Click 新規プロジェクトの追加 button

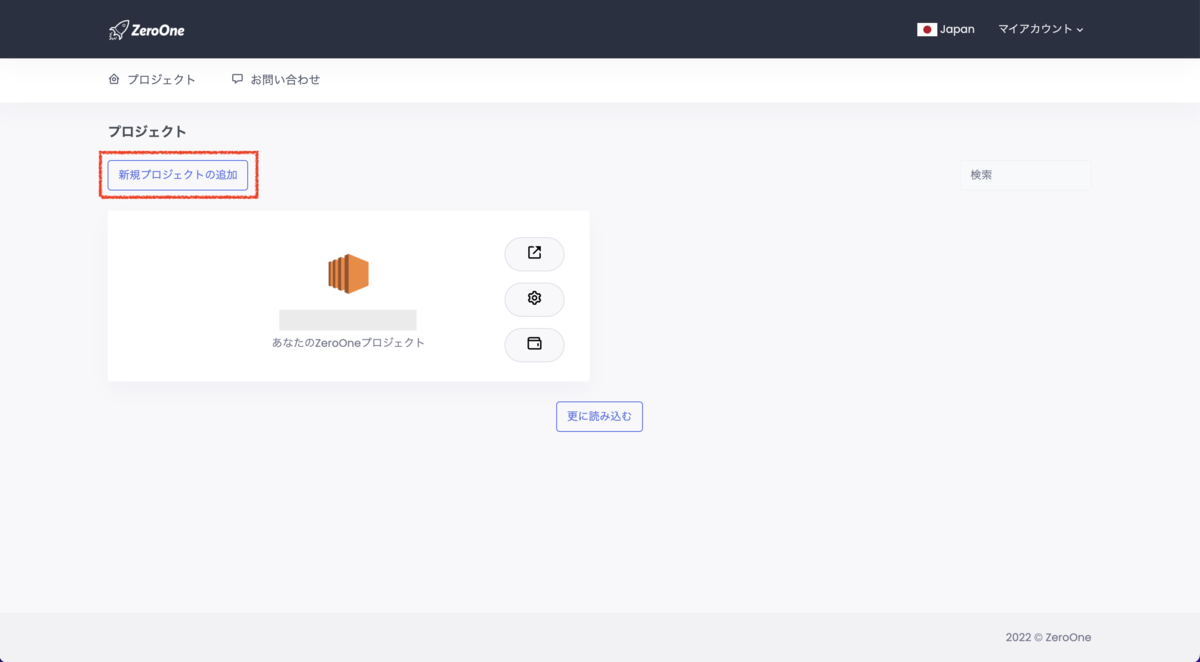tap(178, 175)
